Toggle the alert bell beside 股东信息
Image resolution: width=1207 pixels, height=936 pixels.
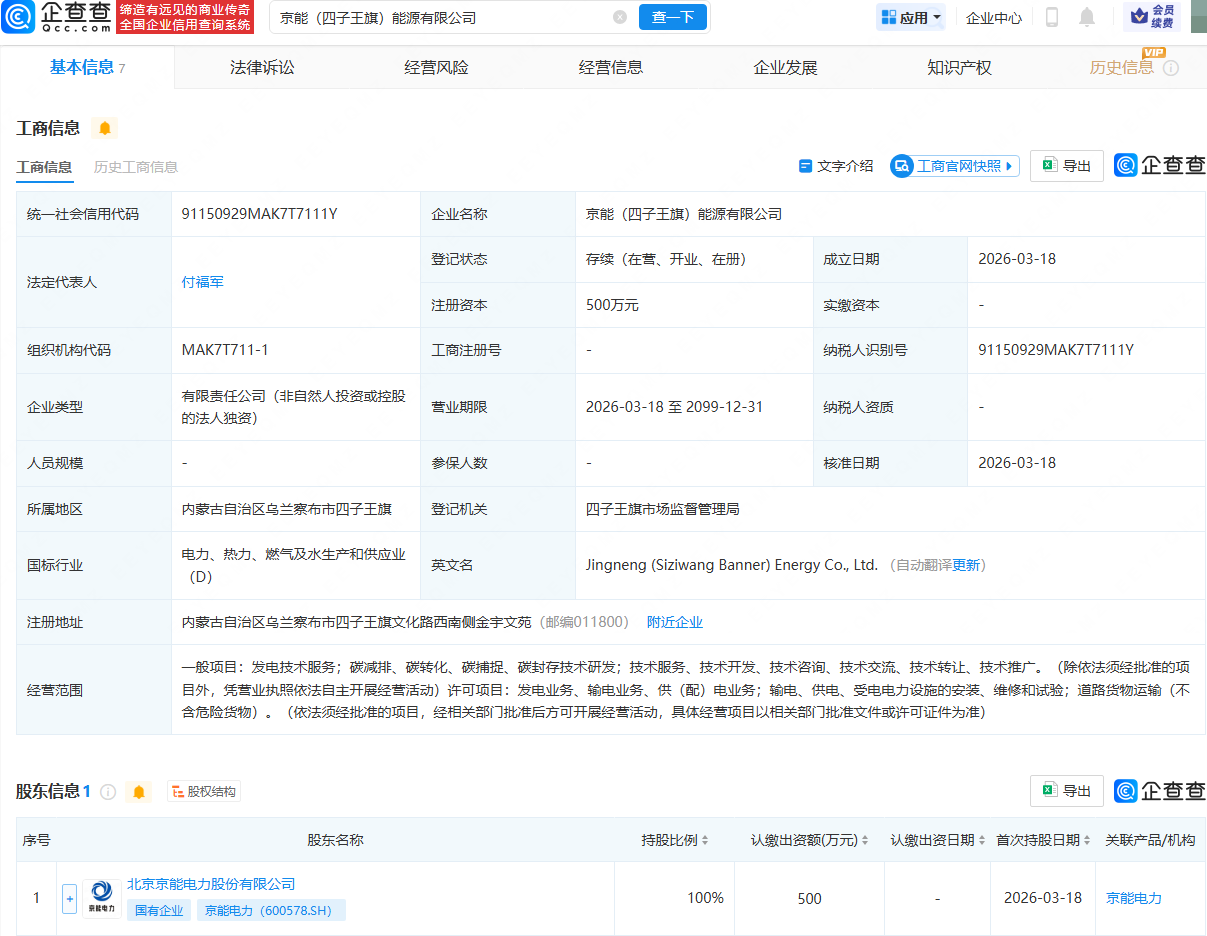139,791
